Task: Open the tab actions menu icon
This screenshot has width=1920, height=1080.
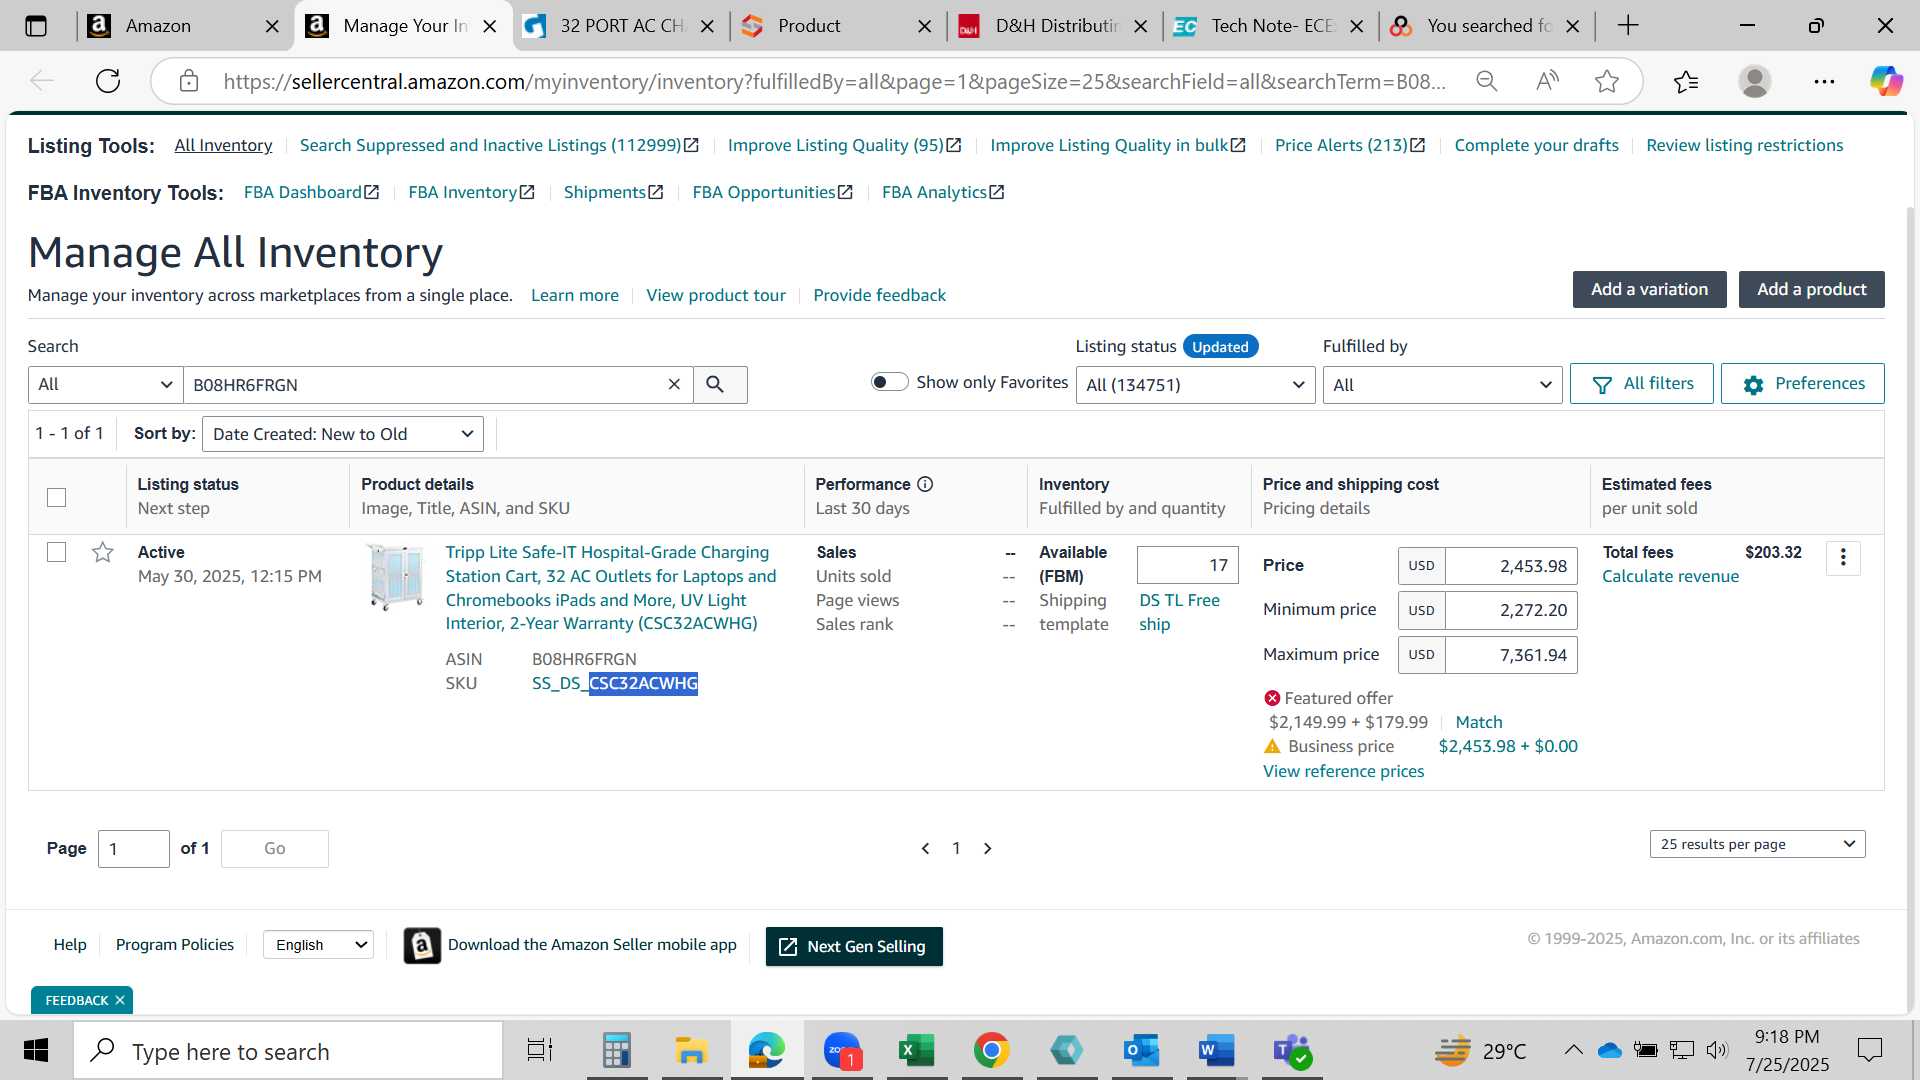Action: pyautogui.click(x=36, y=26)
